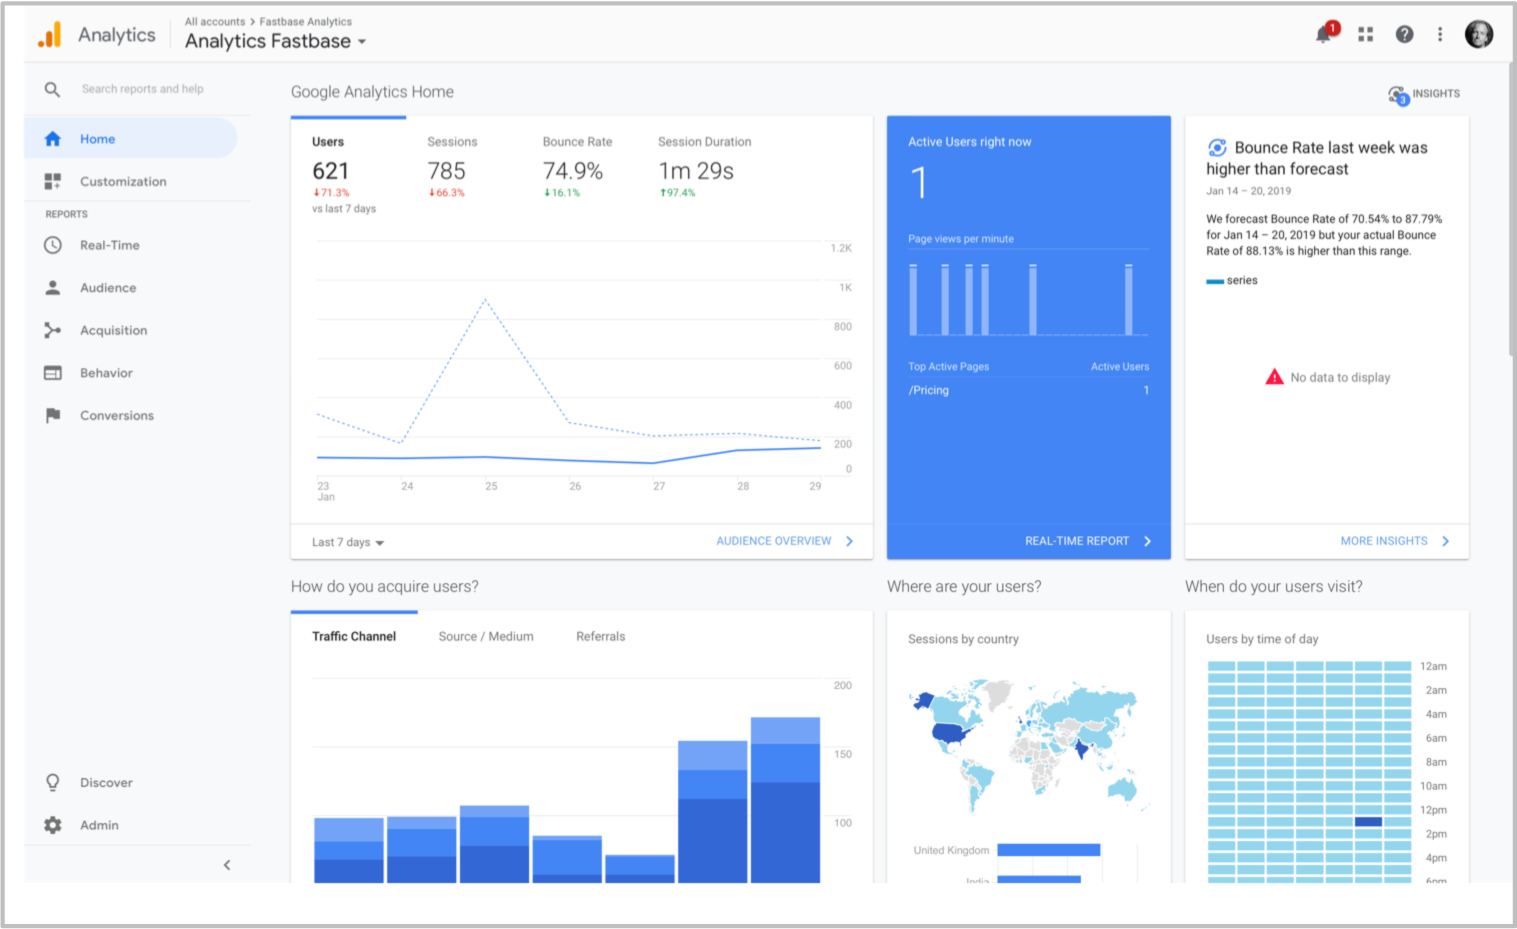The height and width of the screenshot is (929, 1517).
Task: Click the Real-Time Report arrow chevron
Action: coord(1147,541)
